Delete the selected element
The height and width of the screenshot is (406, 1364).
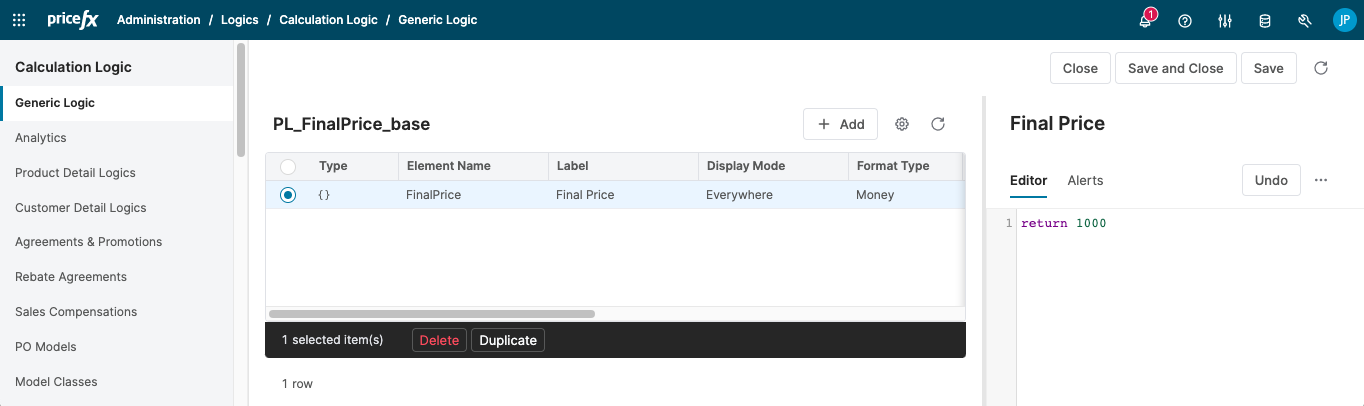point(439,340)
